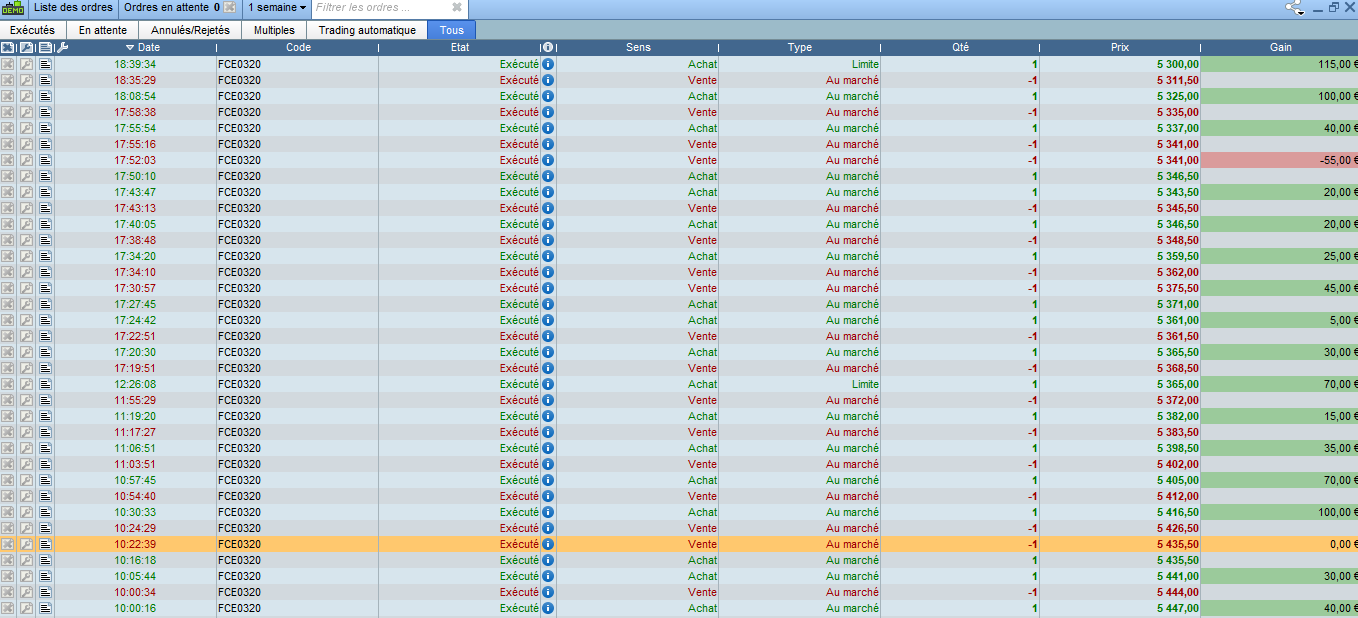Click the modify icon of 17:19:51 order

tap(27, 368)
